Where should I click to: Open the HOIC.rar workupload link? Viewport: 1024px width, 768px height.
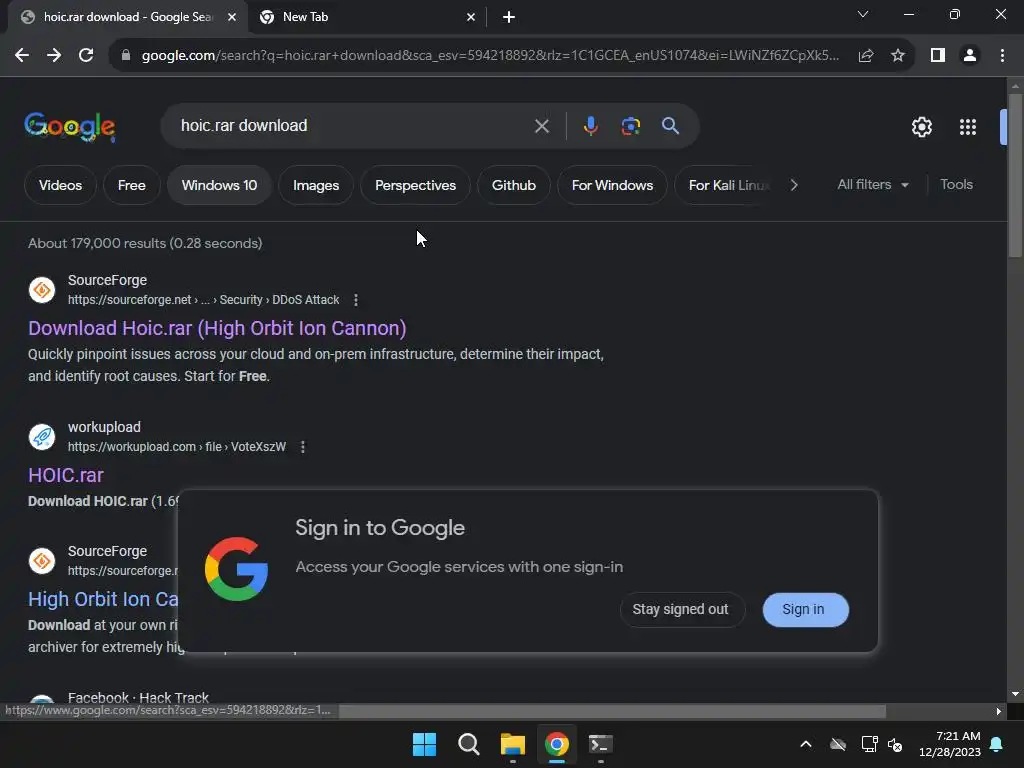point(66,475)
